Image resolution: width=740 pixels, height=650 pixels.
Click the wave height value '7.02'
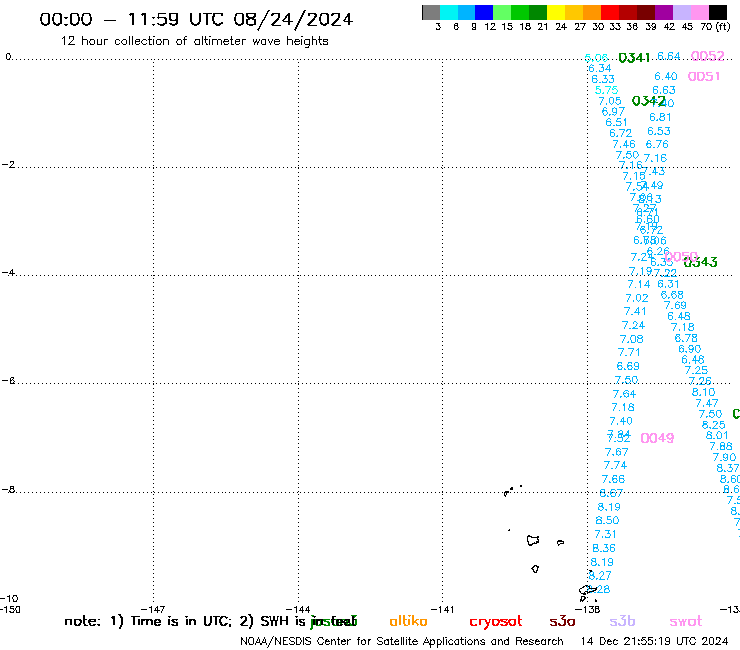point(637,298)
